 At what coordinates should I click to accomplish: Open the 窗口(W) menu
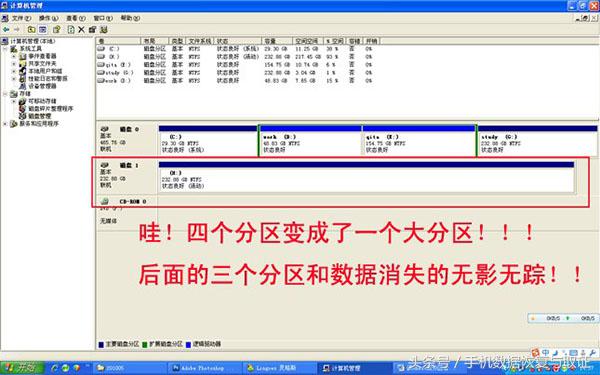(103, 18)
